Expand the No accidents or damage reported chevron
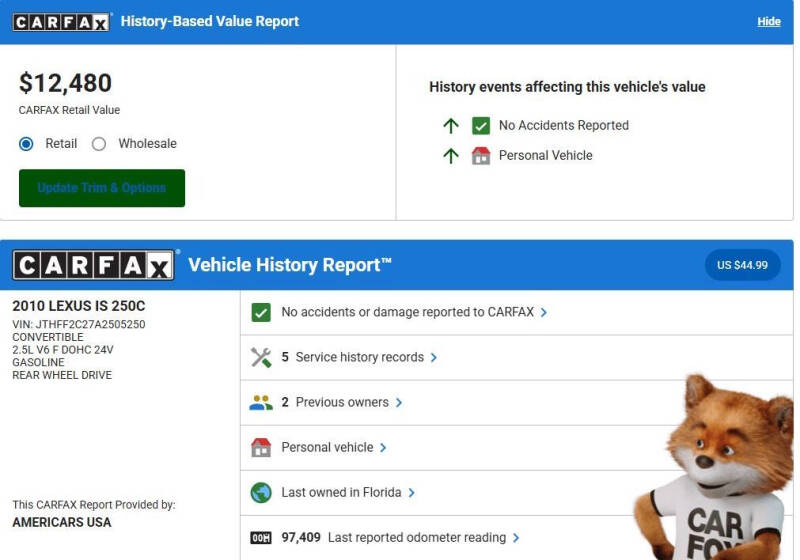The height and width of the screenshot is (560, 800). click(544, 313)
